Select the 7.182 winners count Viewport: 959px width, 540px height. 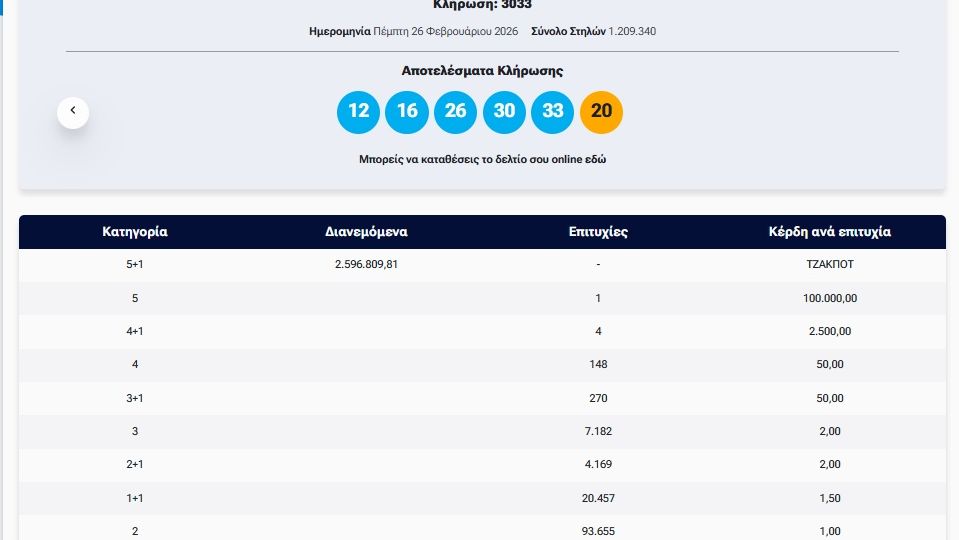point(597,431)
